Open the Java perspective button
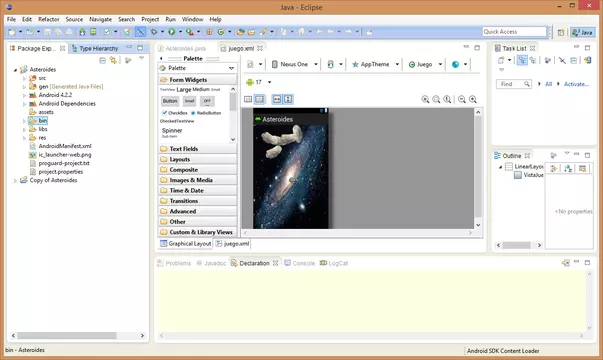603x360 pixels. click(x=582, y=32)
